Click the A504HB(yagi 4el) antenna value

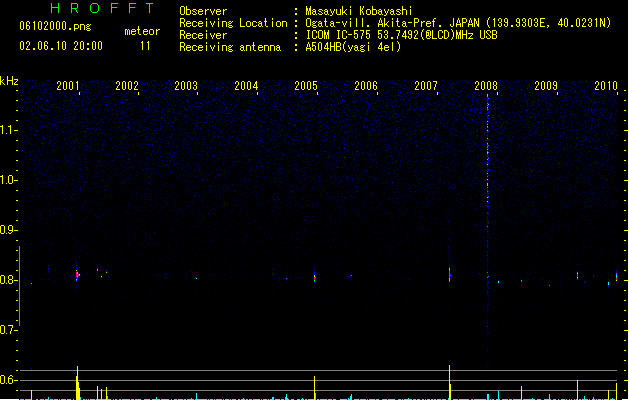(353, 47)
